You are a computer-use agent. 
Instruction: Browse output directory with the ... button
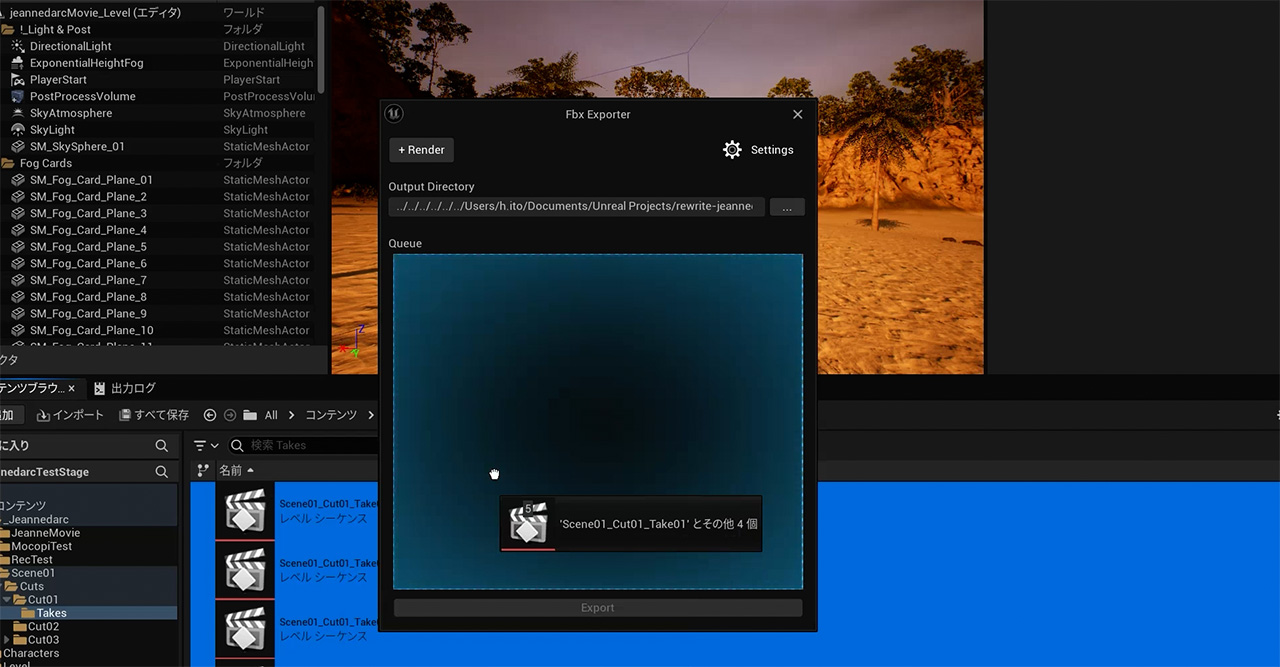787,207
